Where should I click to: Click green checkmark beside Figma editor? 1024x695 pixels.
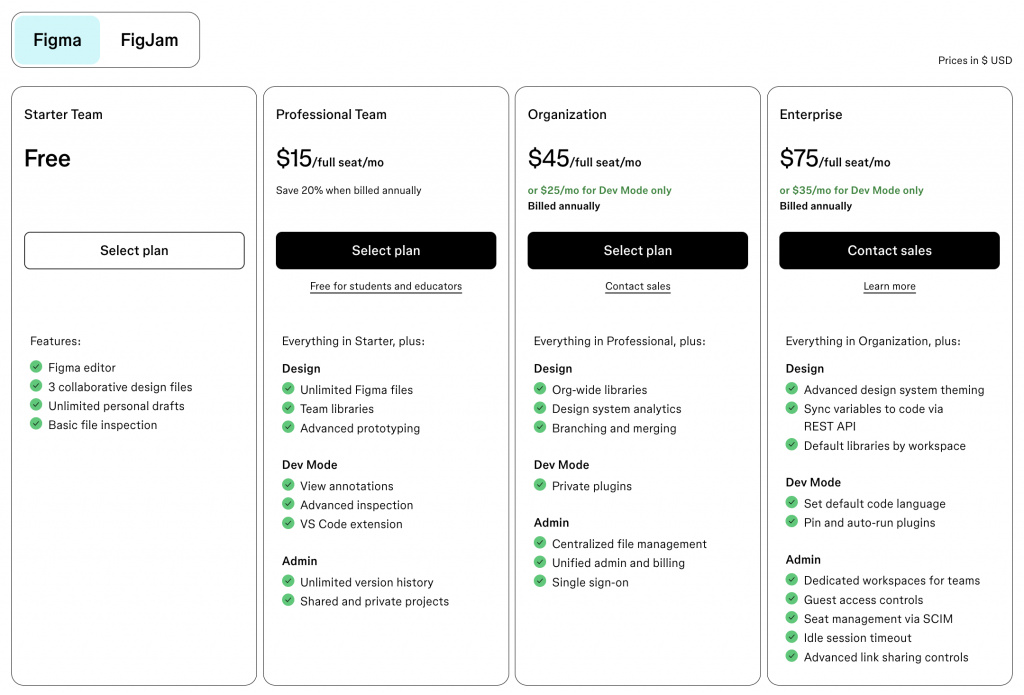(36, 367)
